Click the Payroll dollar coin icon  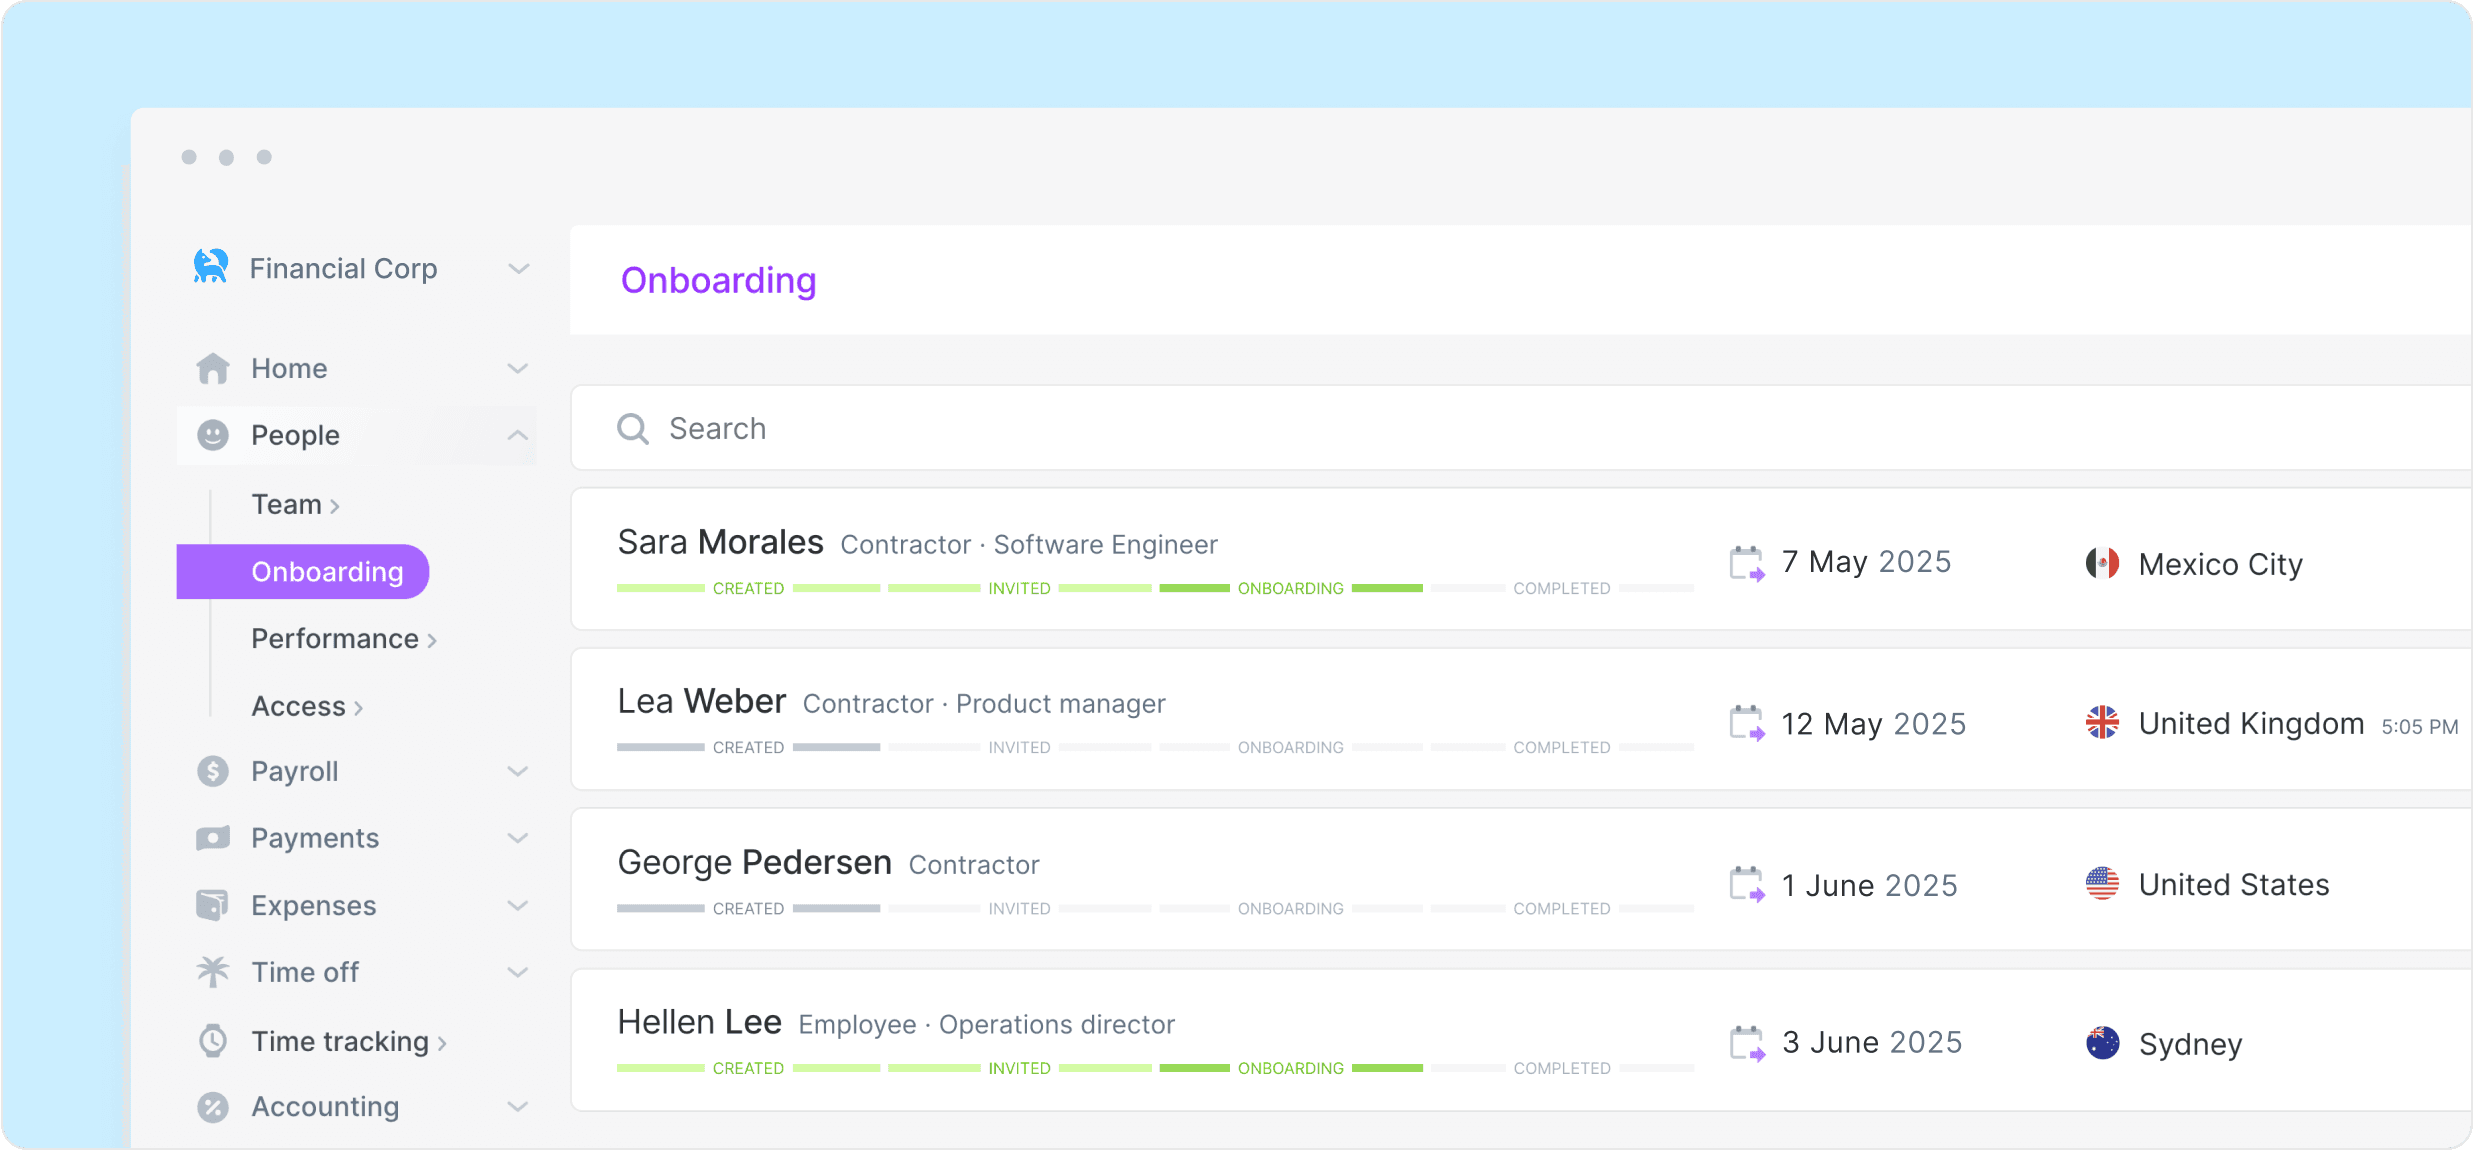pyautogui.click(x=213, y=771)
